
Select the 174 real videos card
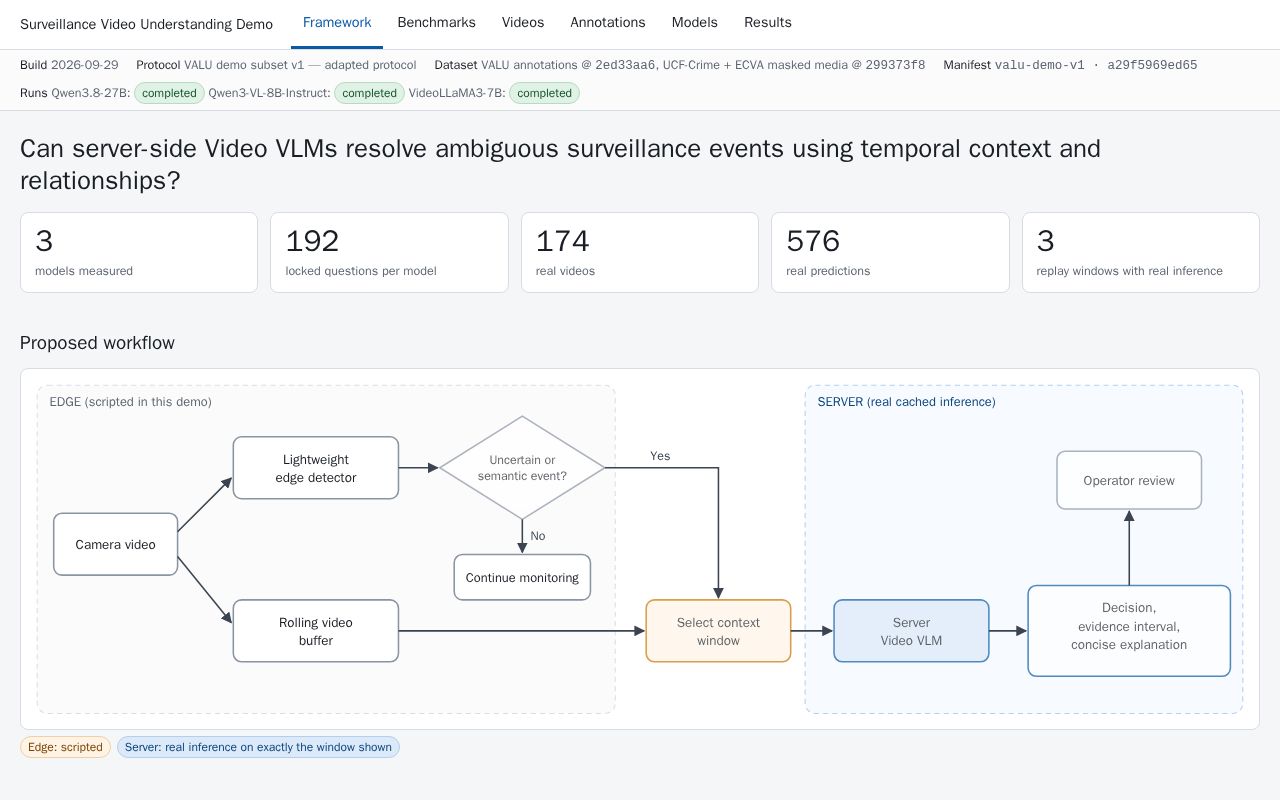tap(640, 252)
